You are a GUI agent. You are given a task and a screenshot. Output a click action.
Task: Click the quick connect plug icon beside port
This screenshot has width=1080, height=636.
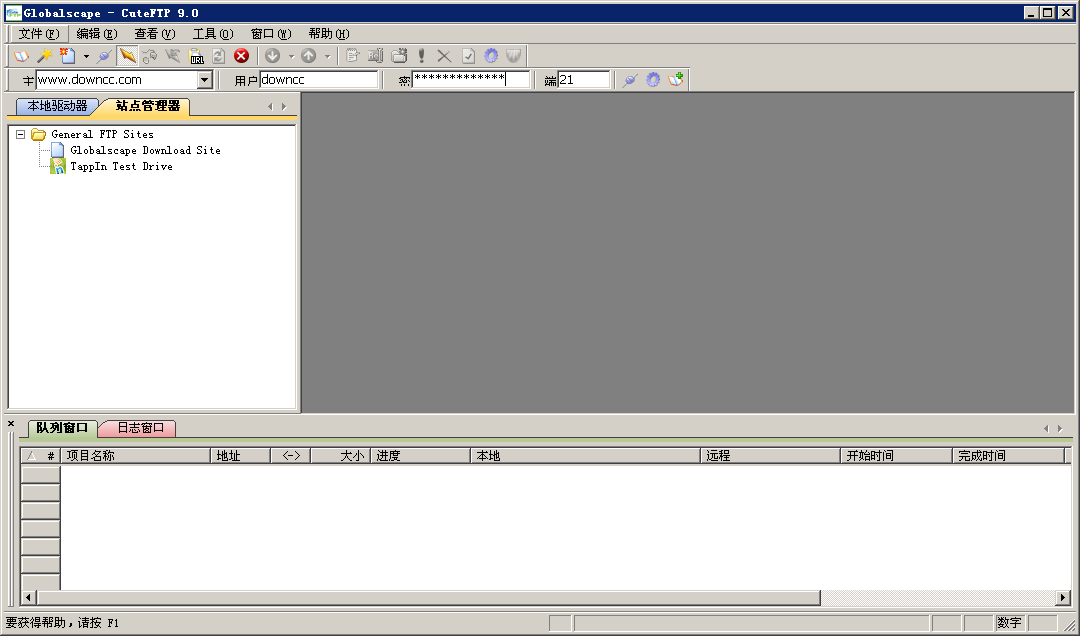pos(629,80)
